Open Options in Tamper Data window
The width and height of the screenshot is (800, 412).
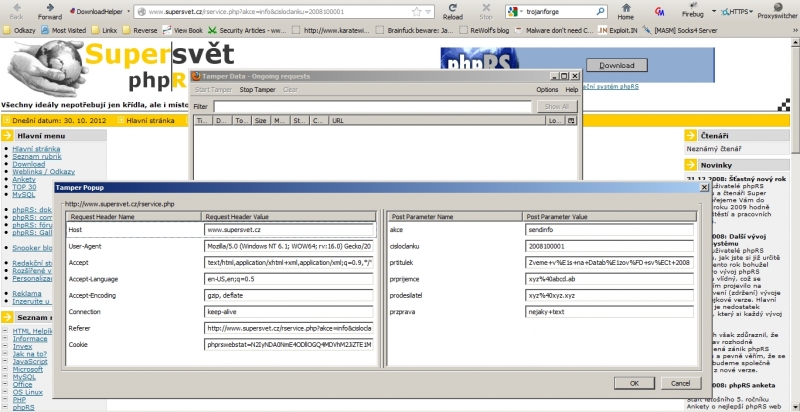547,90
